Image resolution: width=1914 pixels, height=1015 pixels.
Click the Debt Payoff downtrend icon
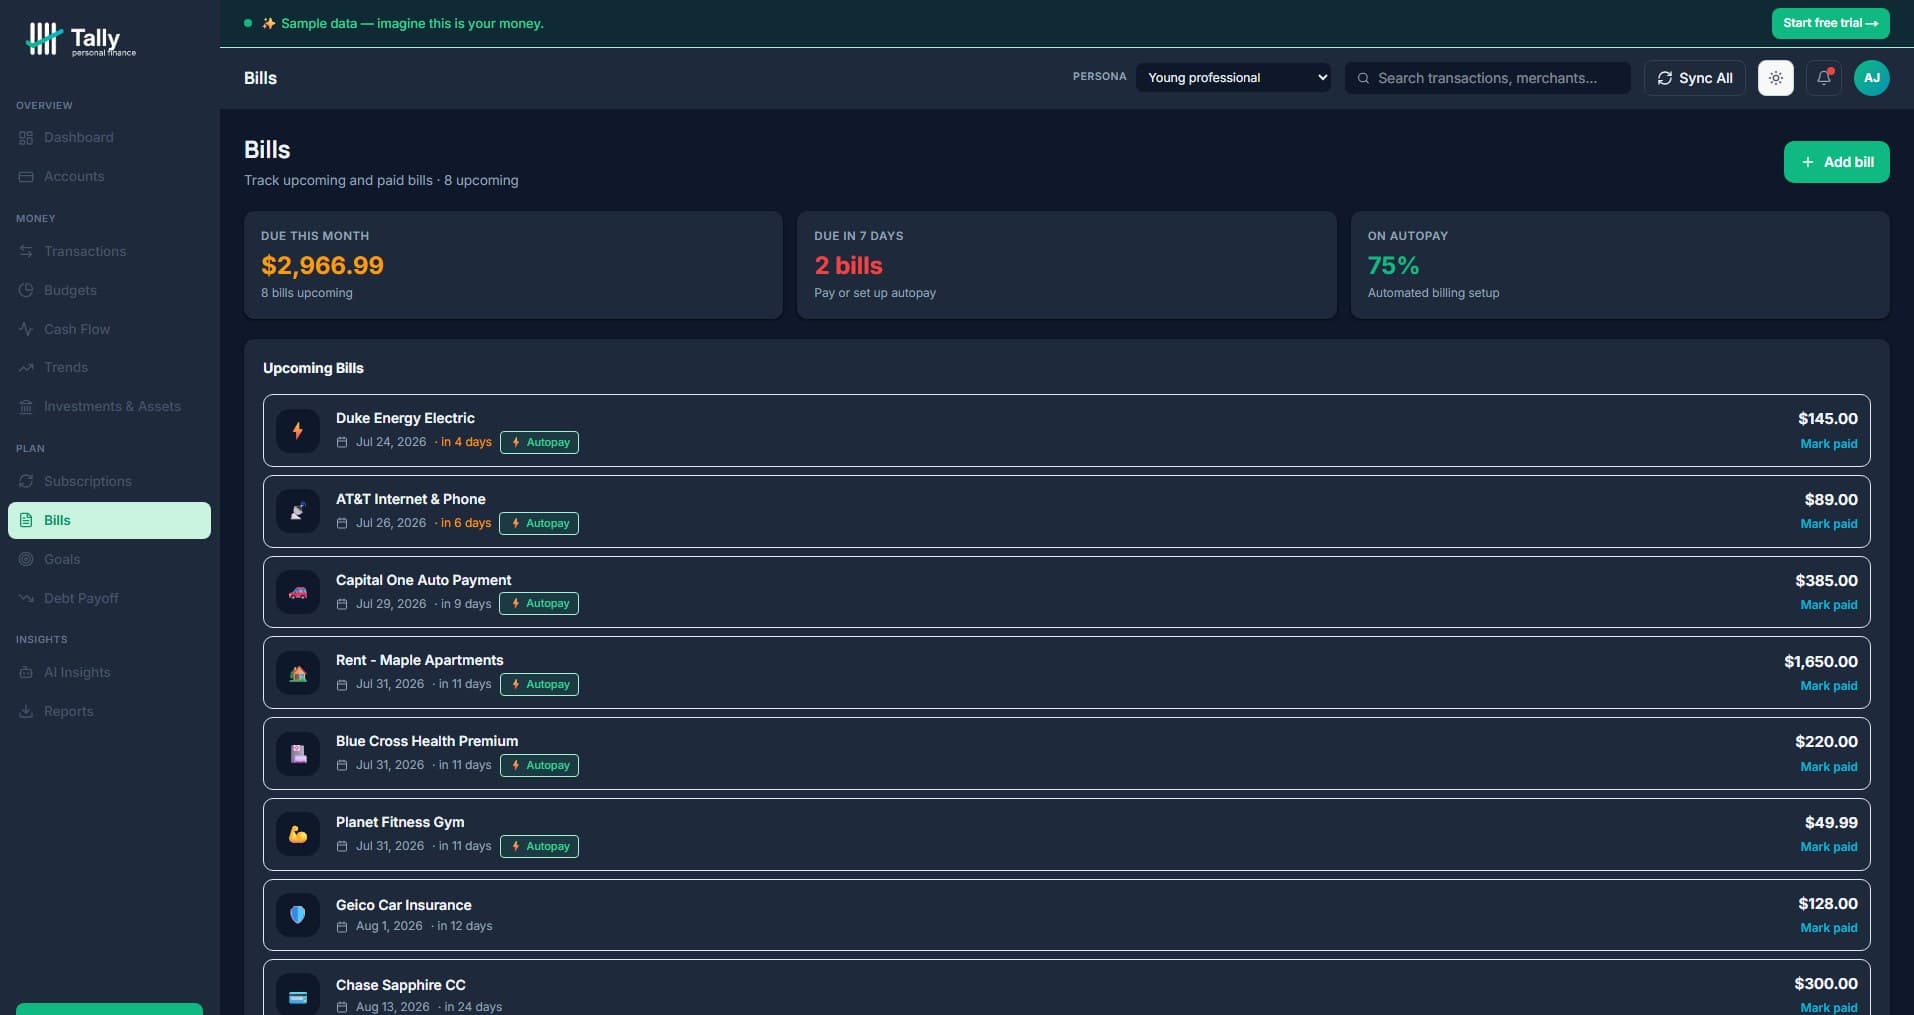[26, 598]
